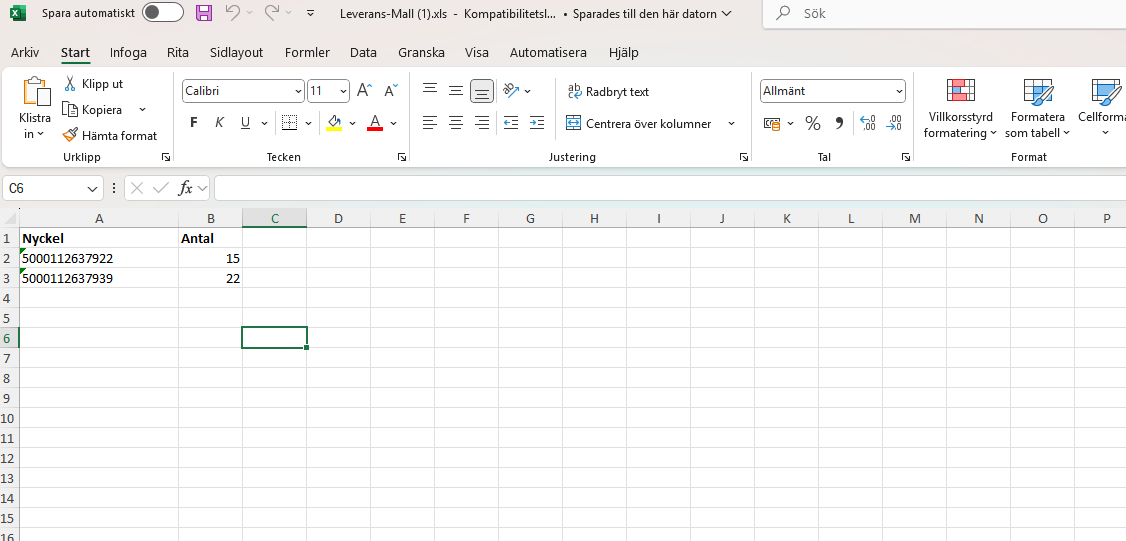Viewport: 1126px width, 541px height.
Task: Copy selection with Kopiera
Action: tap(94, 110)
